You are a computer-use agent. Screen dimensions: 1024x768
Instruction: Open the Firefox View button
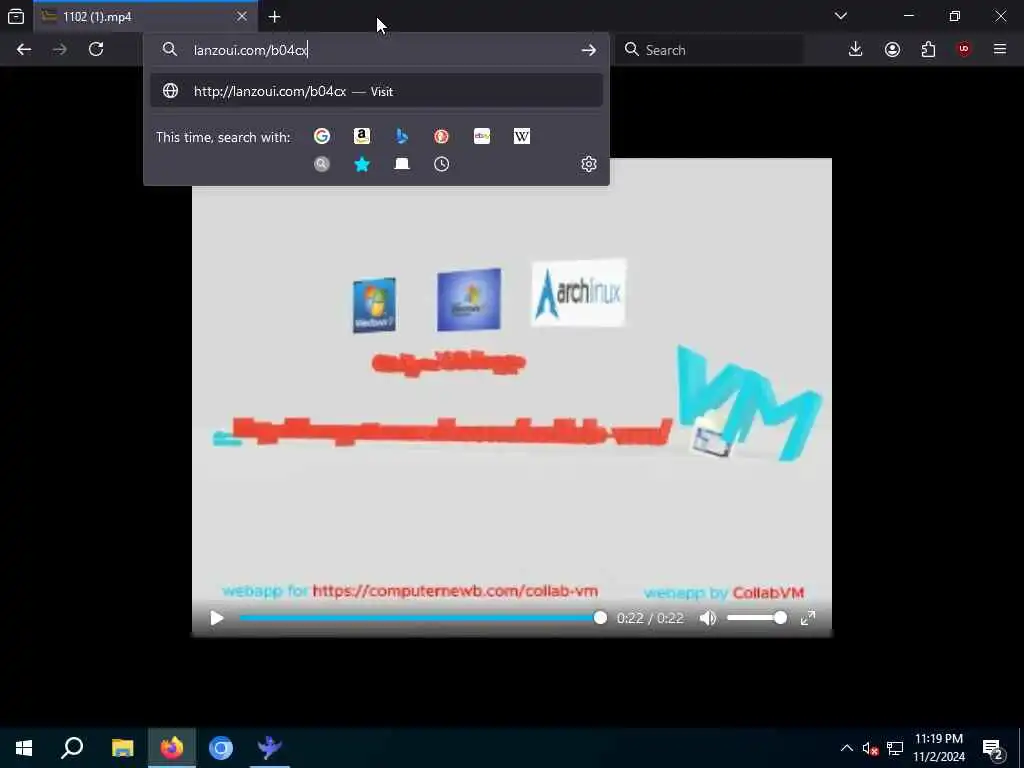pyautogui.click(x=16, y=17)
